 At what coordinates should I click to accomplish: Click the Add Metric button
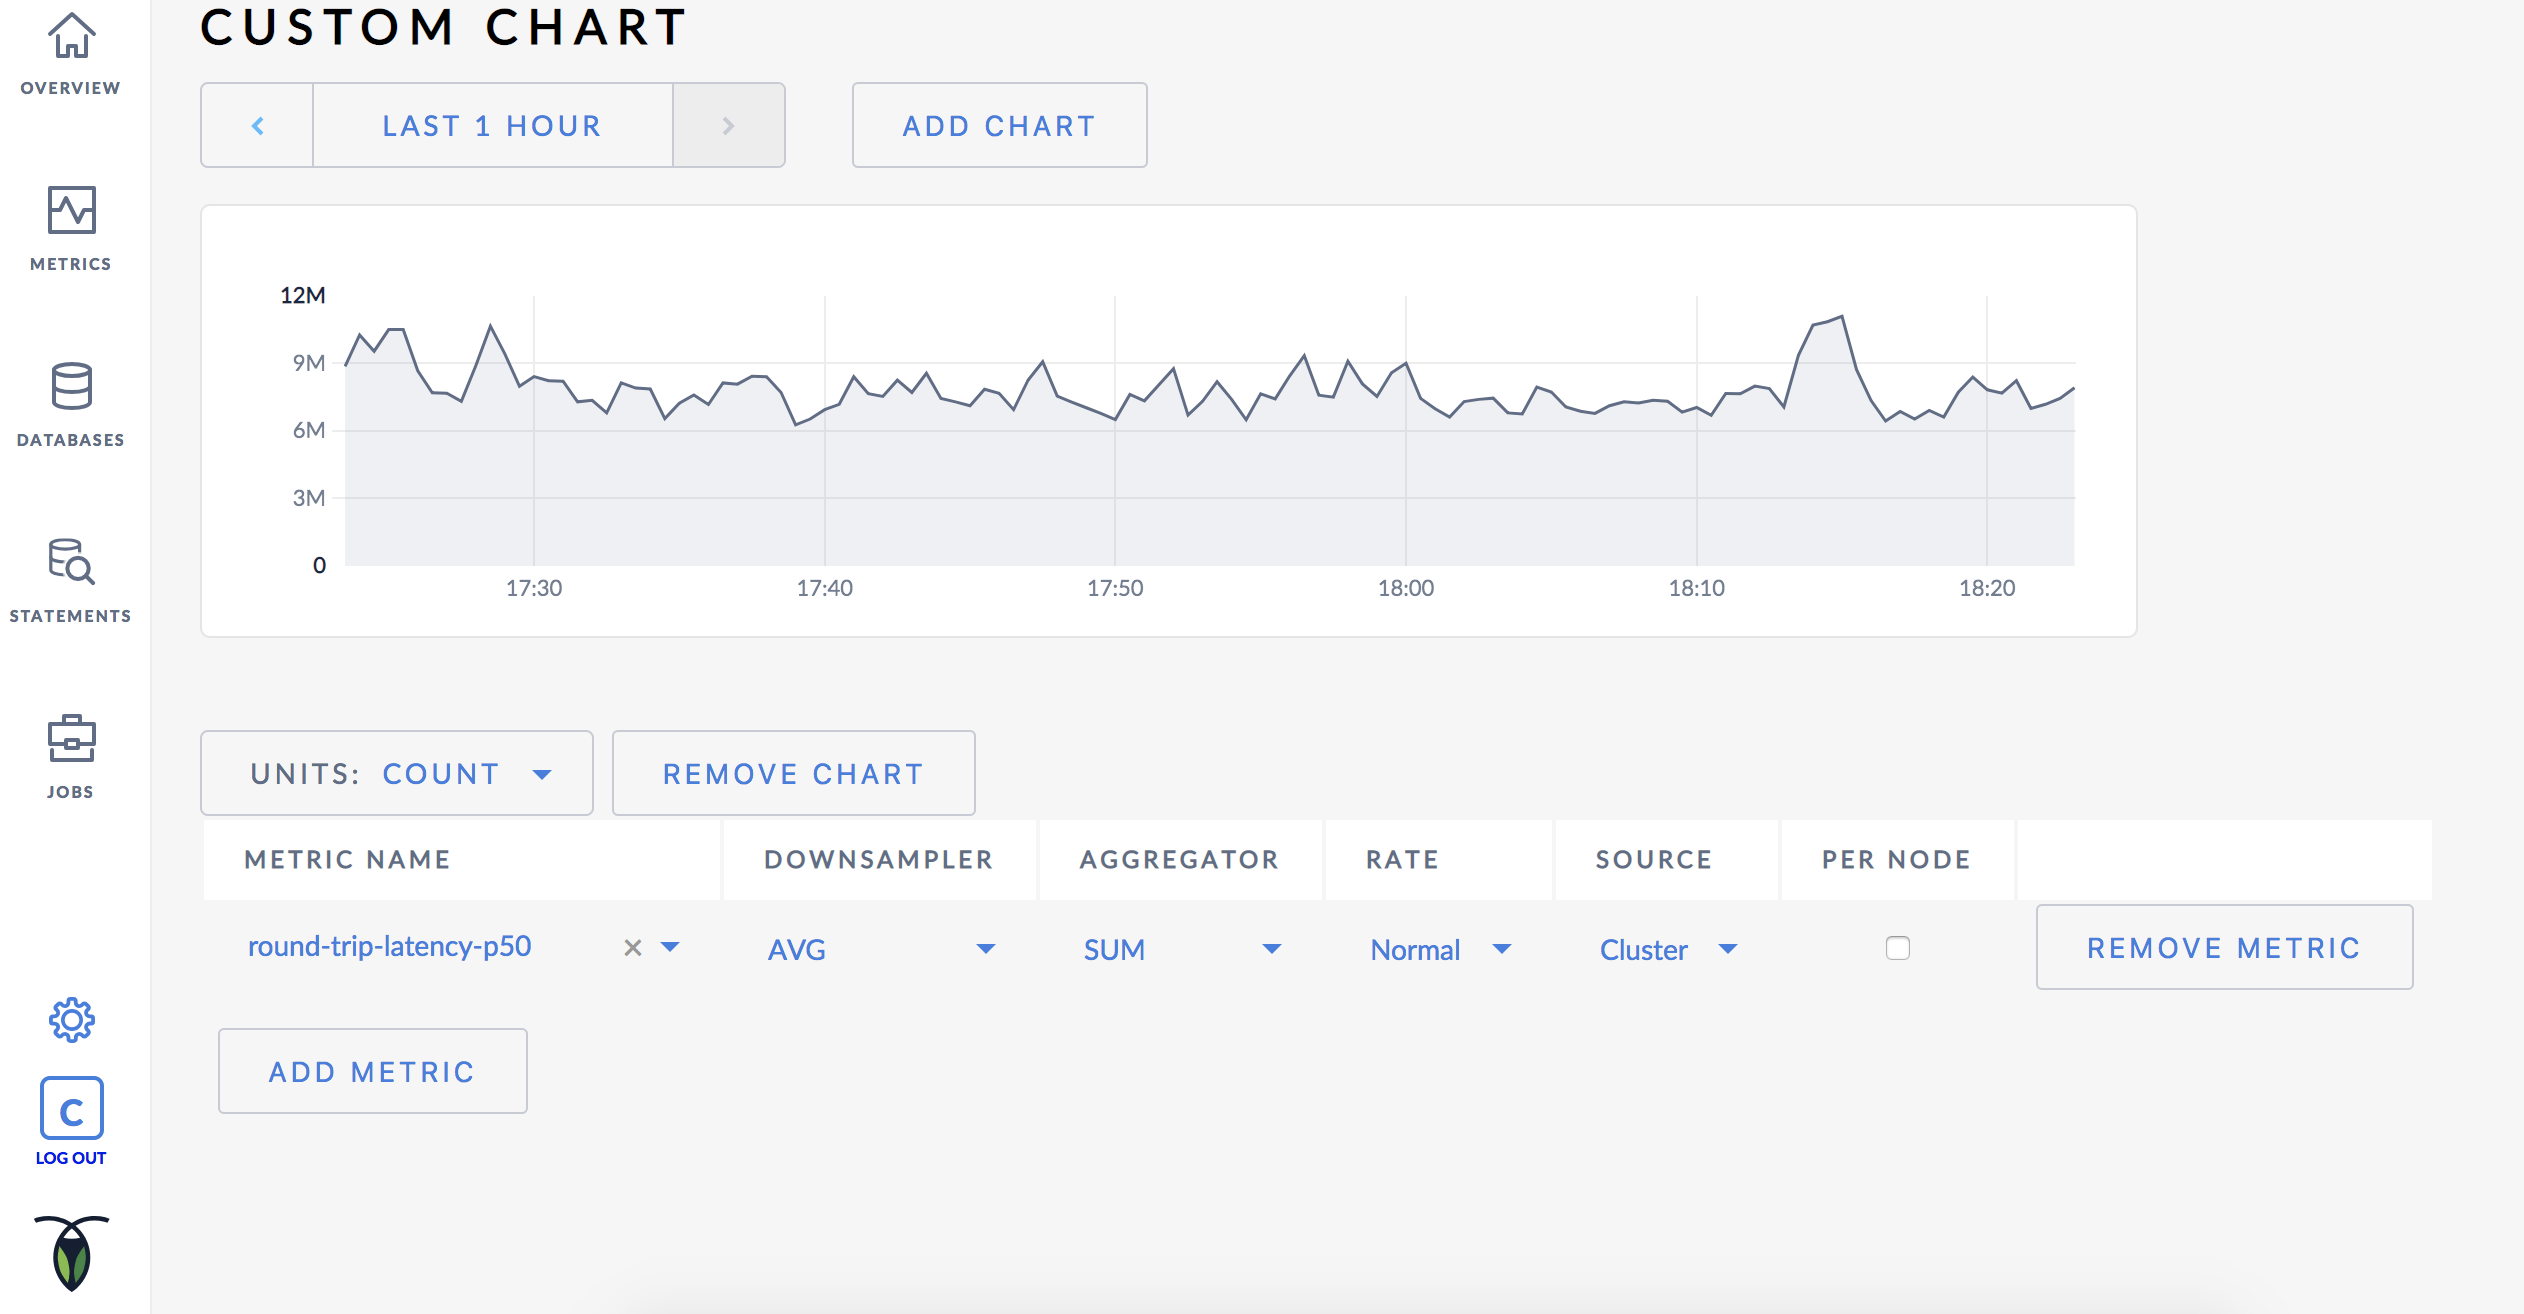coord(369,1070)
